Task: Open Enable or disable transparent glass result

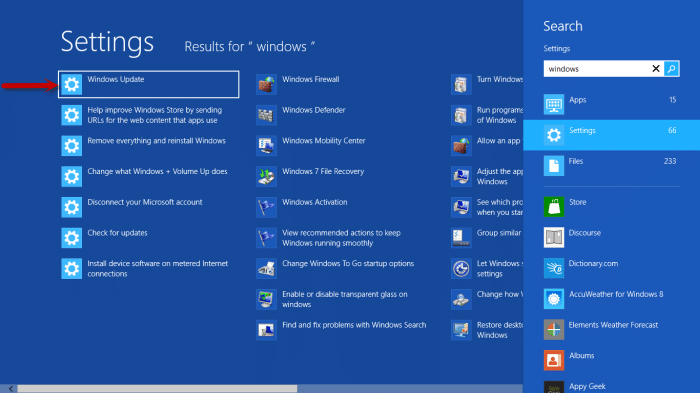Action: tap(345, 299)
